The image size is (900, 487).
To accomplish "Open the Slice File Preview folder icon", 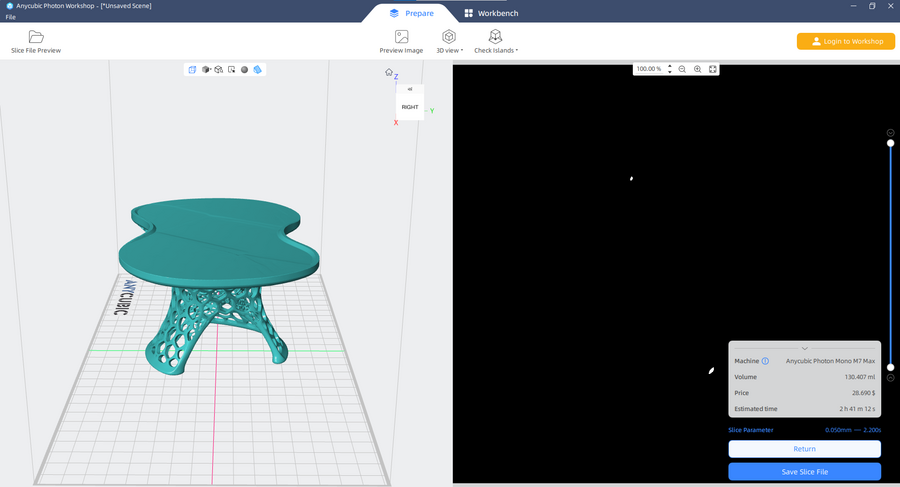I will 36,37.
